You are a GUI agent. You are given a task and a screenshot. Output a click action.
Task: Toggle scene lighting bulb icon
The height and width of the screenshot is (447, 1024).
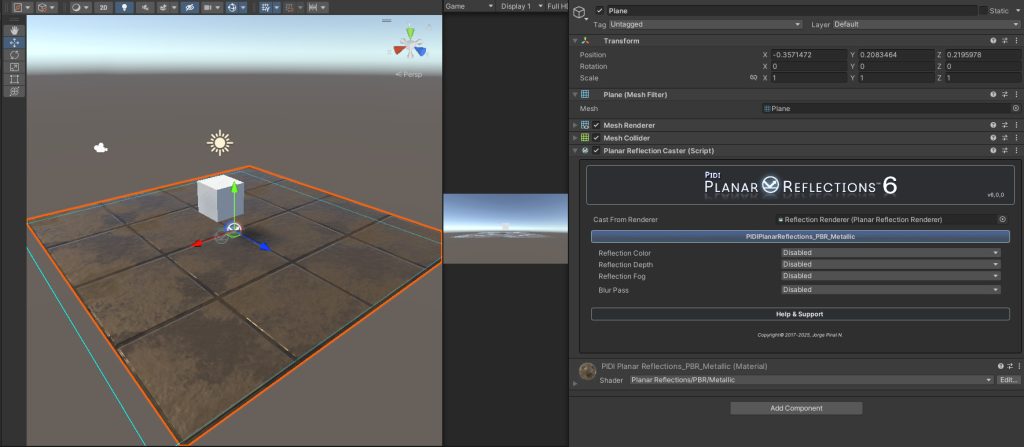[125, 8]
